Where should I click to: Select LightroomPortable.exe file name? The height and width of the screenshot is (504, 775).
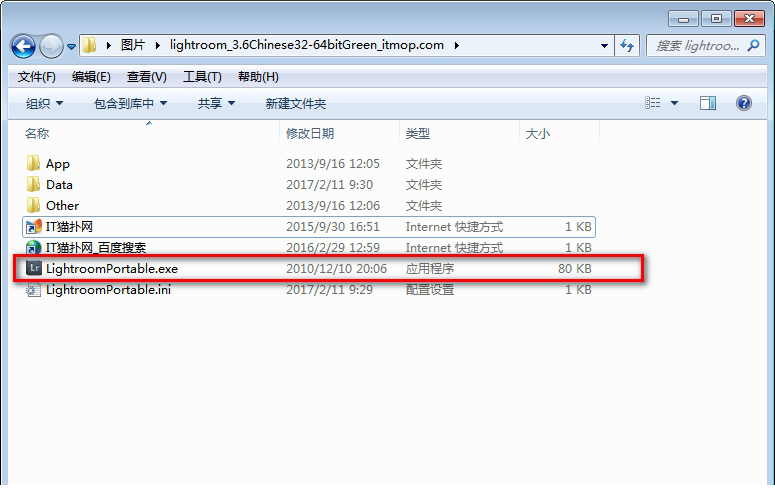[x=112, y=268]
